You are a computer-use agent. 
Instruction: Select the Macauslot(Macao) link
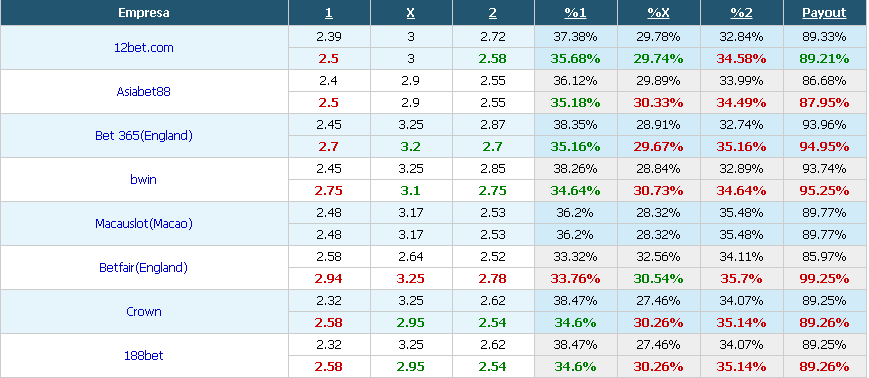pyautogui.click(x=144, y=224)
